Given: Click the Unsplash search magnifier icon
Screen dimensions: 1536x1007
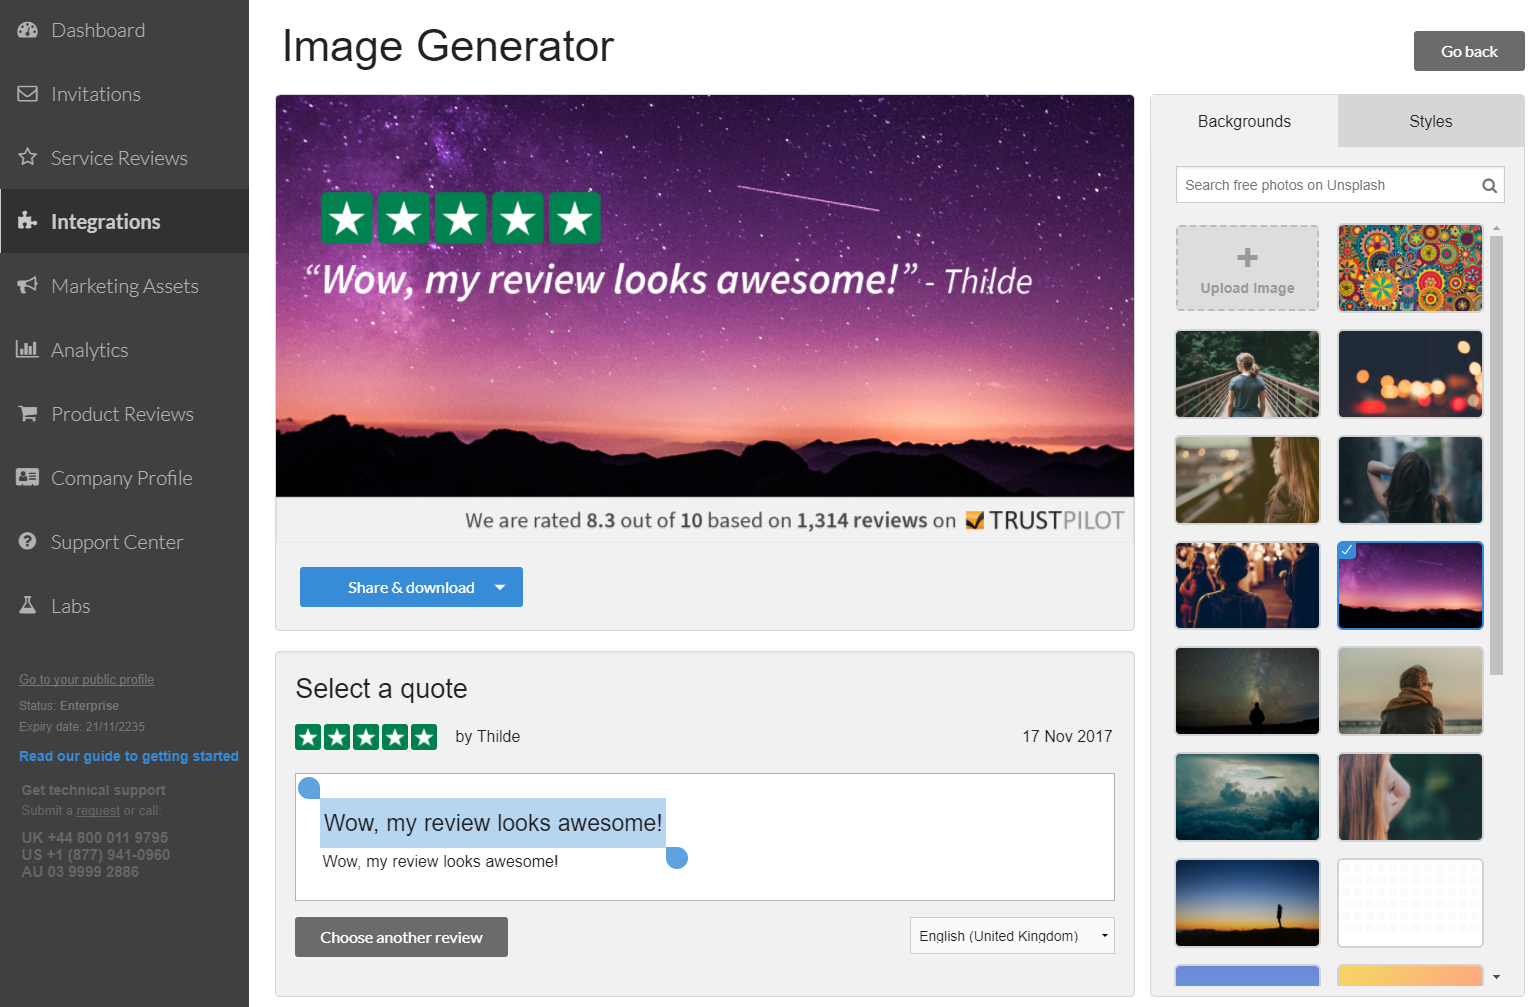Looking at the screenshot, I should (1489, 185).
